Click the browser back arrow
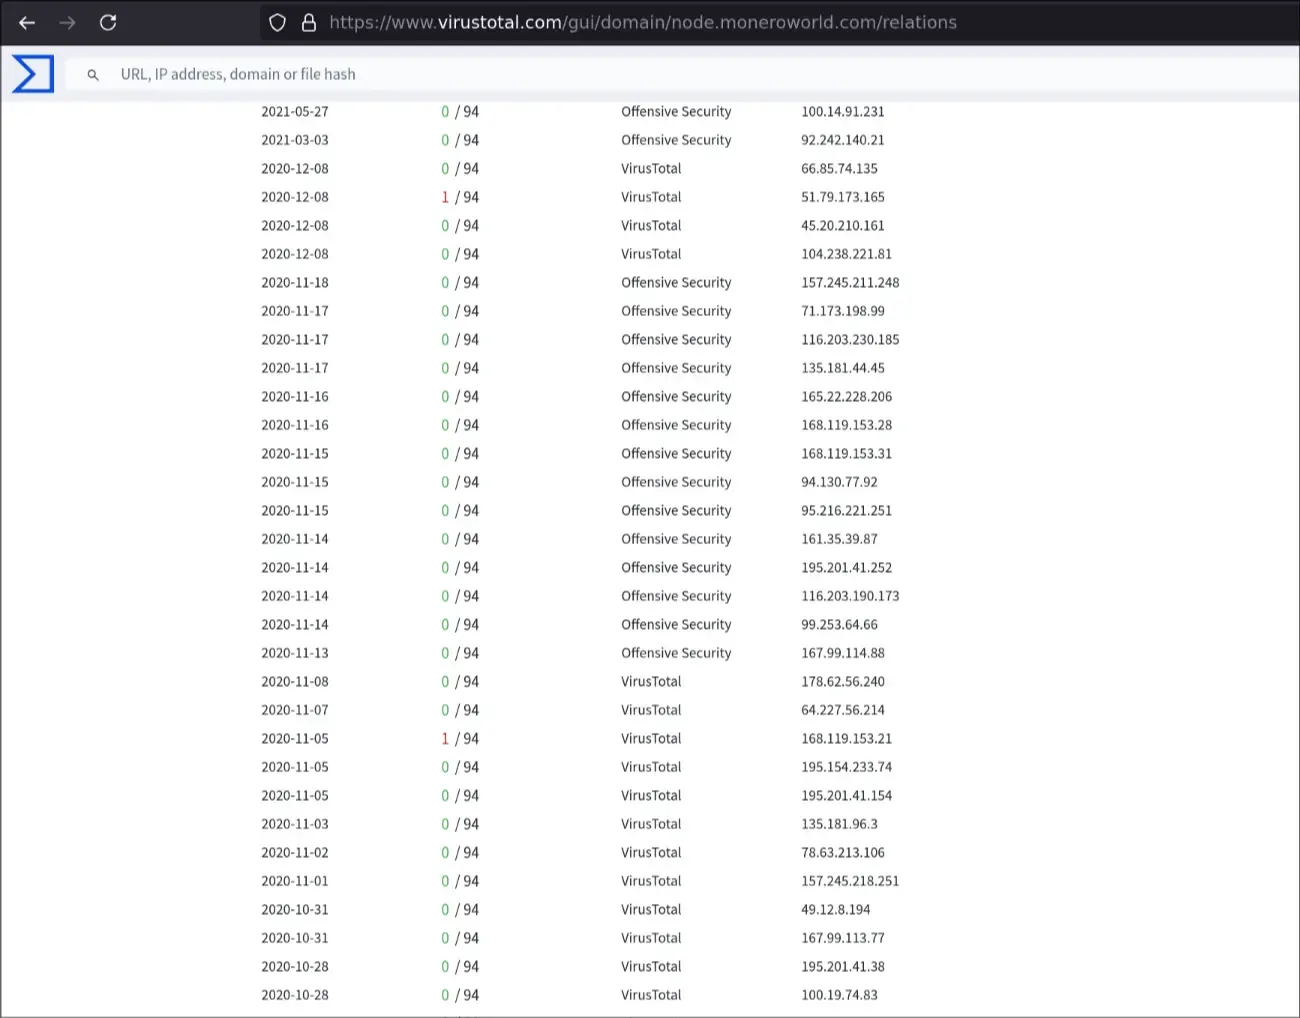1300x1018 pixels. 27,22
